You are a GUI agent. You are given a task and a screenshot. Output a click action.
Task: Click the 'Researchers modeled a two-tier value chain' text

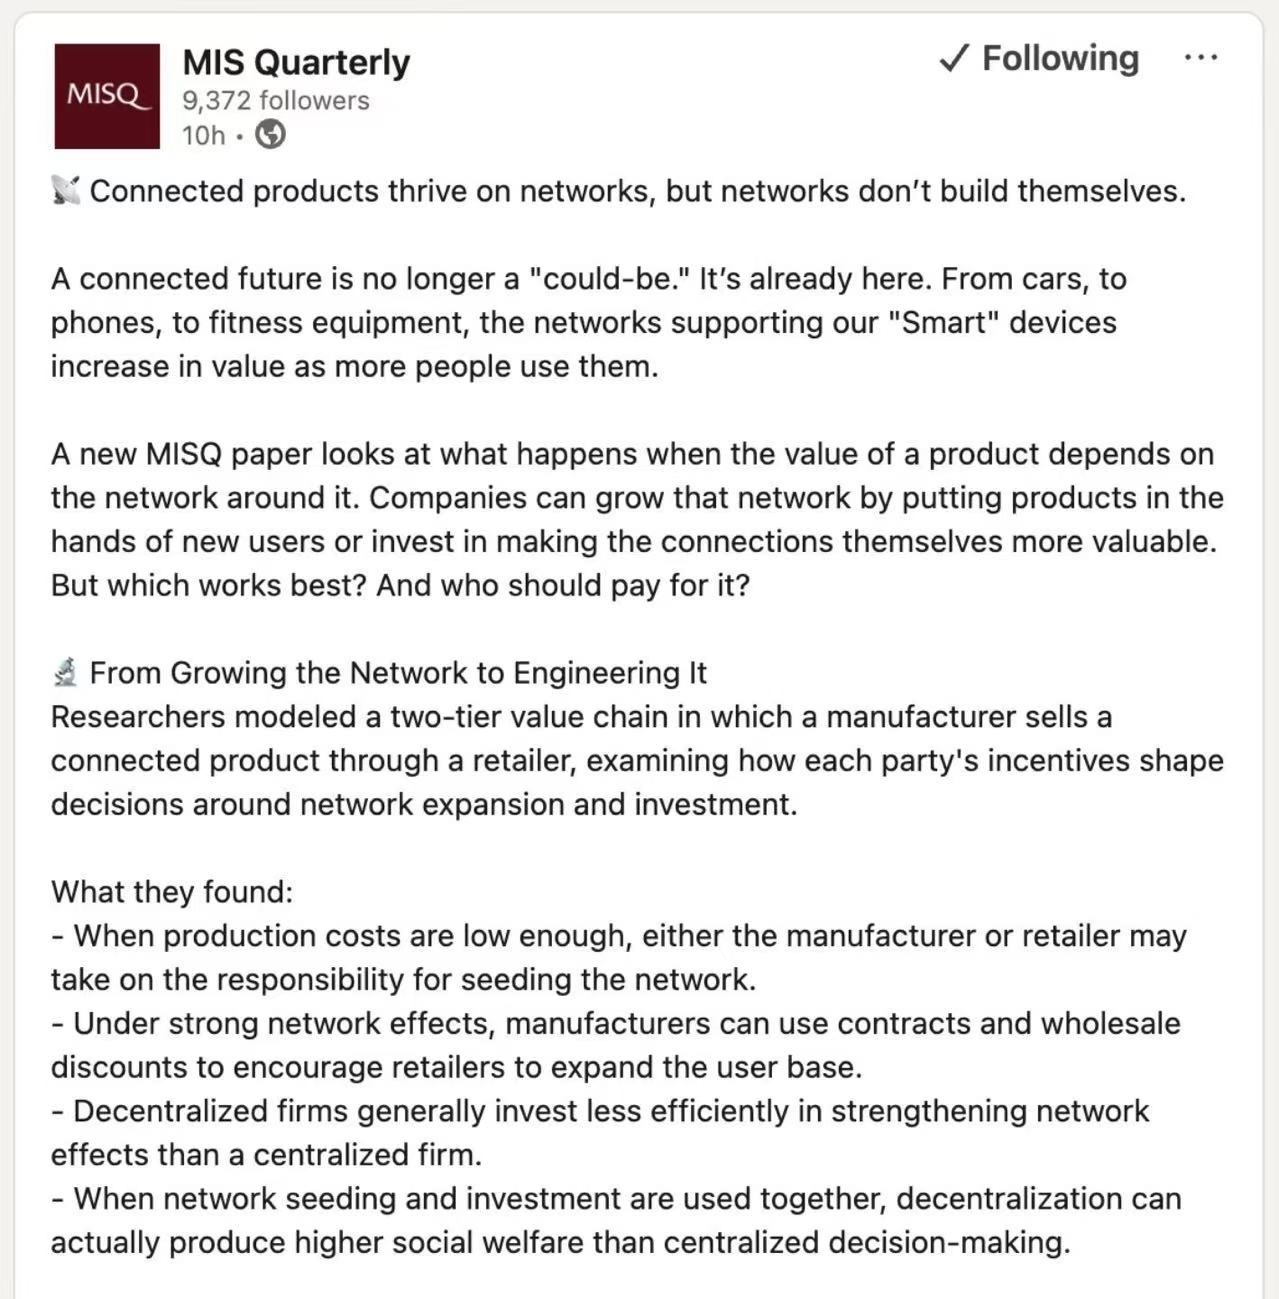pyautogui.click(x=637, y=760)
